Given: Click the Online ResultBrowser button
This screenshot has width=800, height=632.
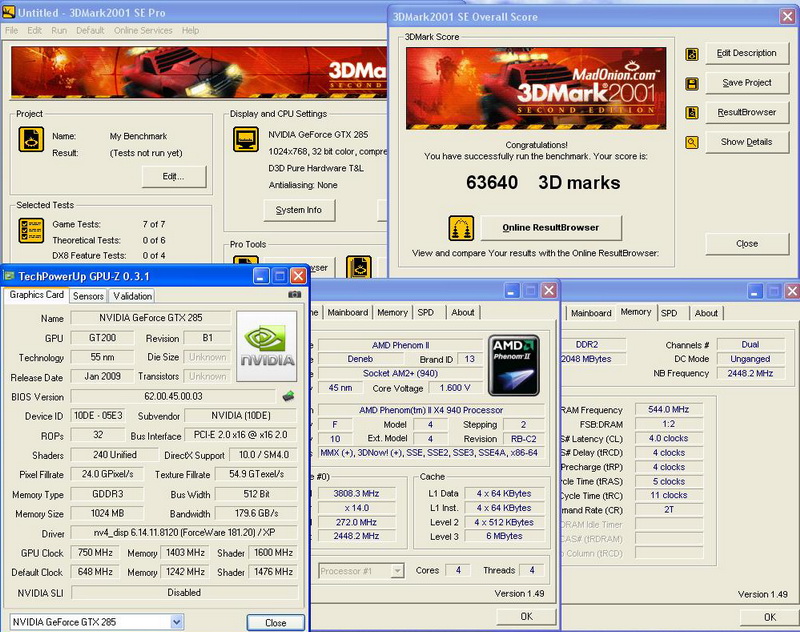Looking at the screenshot, I should point(551,228).
